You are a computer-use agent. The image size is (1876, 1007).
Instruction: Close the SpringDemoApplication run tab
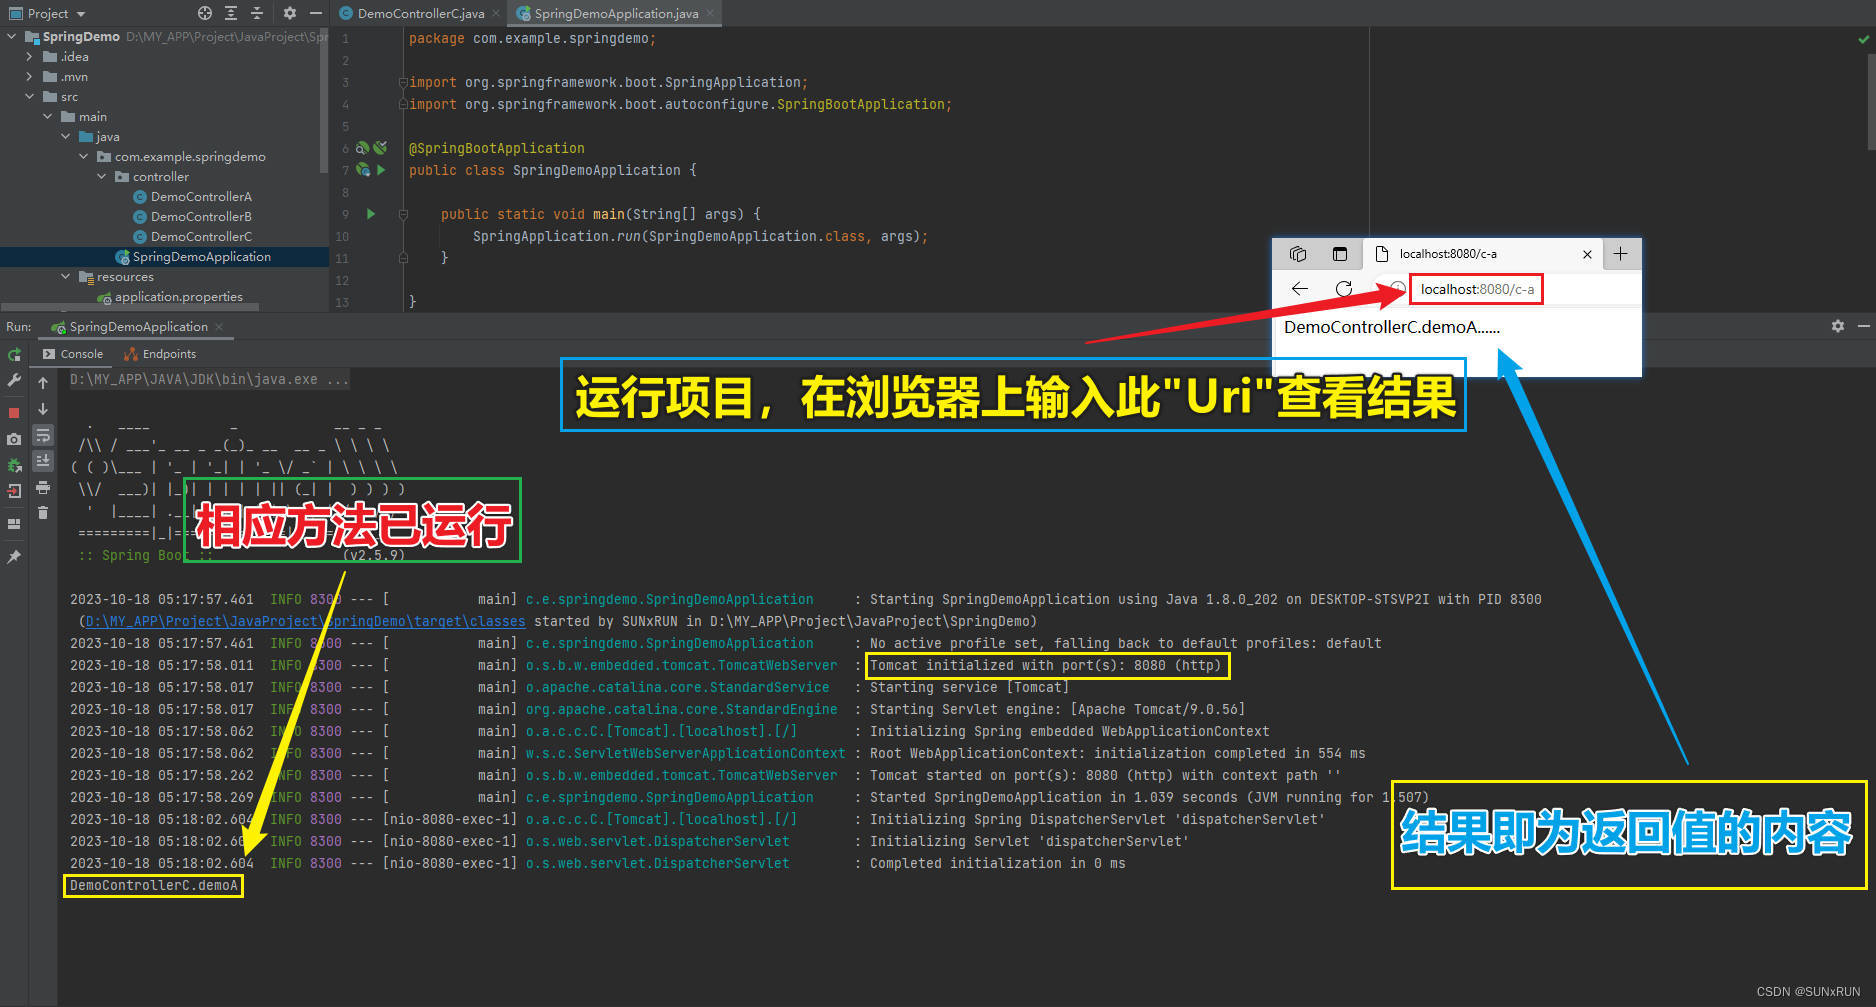point(219,327)
